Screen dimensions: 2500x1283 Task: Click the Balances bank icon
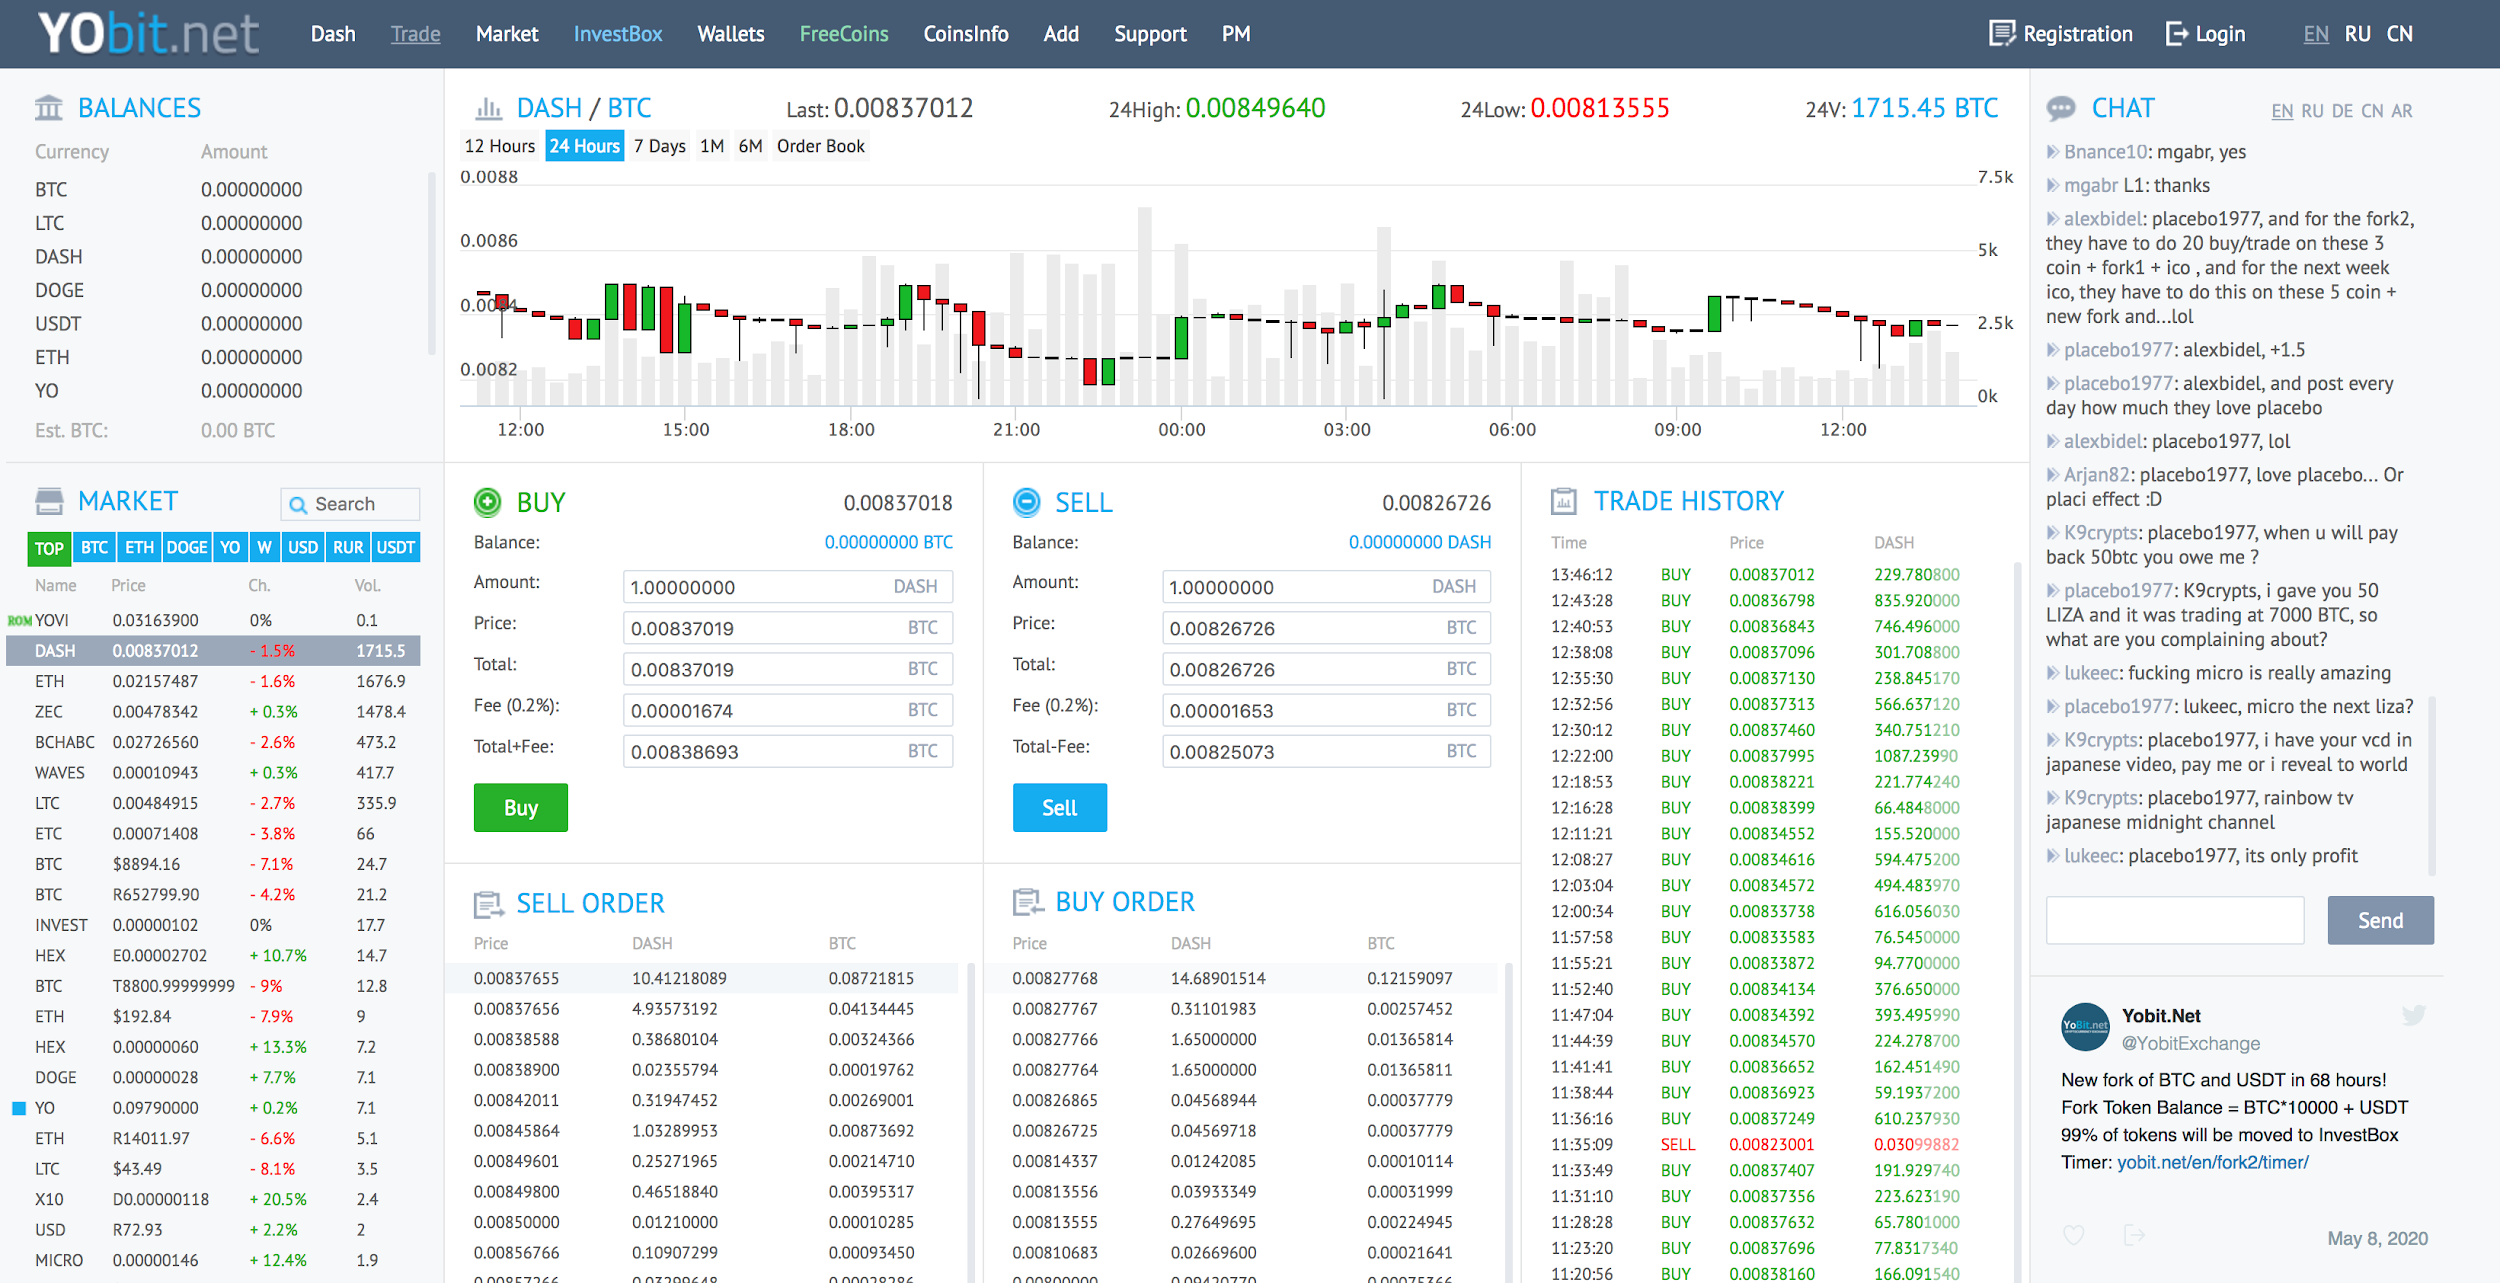pos(49,108)
